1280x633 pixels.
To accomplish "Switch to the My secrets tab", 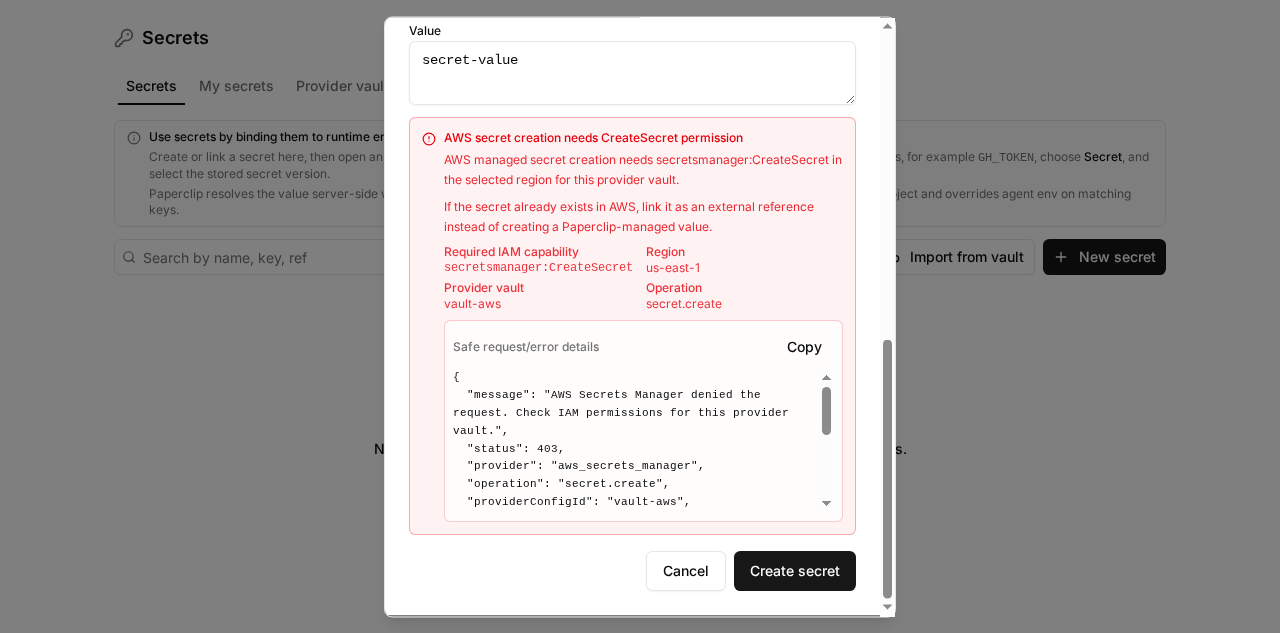I will pos(236,86).
